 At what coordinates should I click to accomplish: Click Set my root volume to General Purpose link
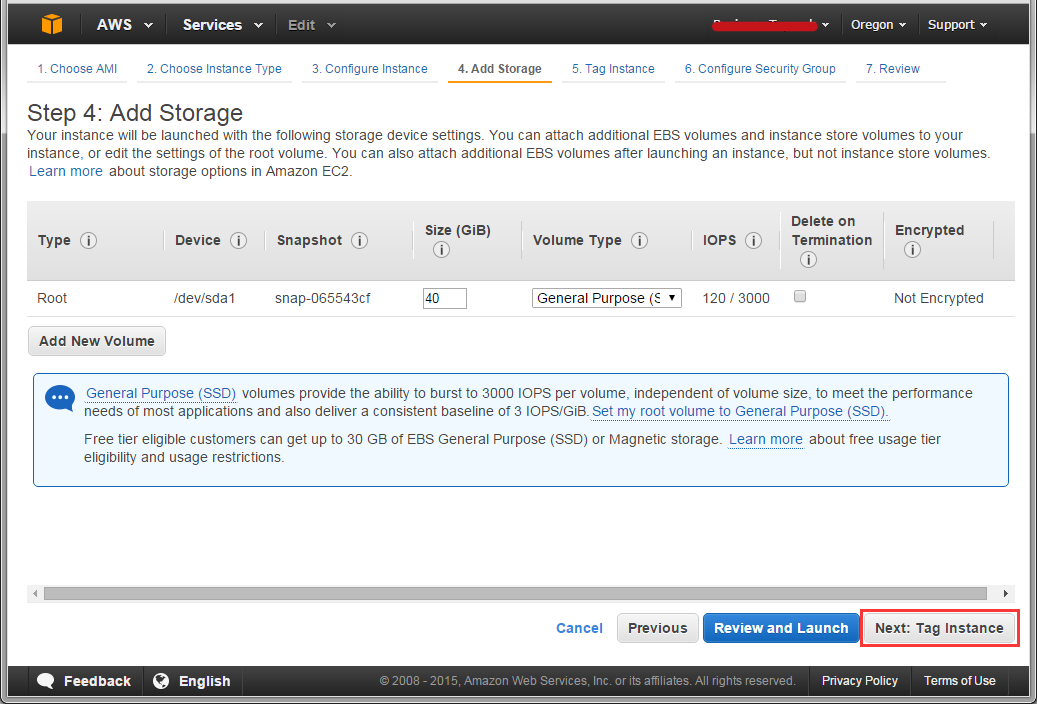click(739, 411)
